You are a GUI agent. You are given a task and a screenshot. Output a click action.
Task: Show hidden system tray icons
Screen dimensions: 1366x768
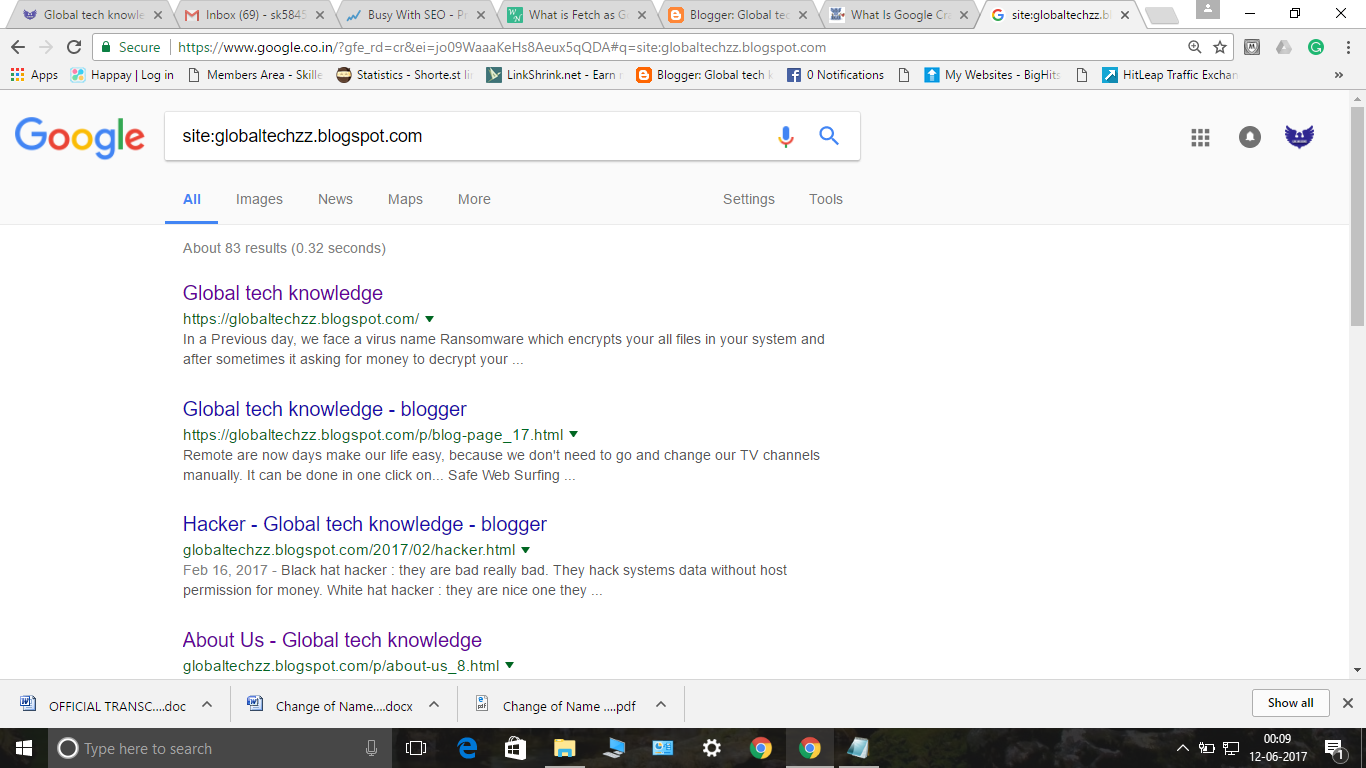pos(1183,748)
